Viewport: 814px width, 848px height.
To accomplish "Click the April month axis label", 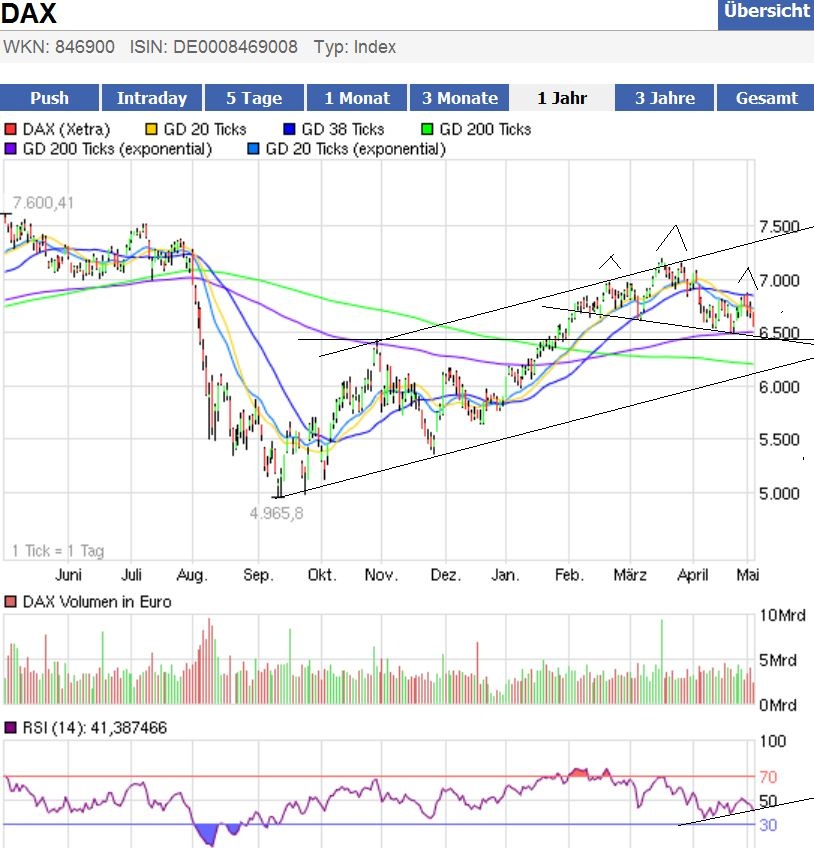I will pyautogui.click(x=693, y=575).
